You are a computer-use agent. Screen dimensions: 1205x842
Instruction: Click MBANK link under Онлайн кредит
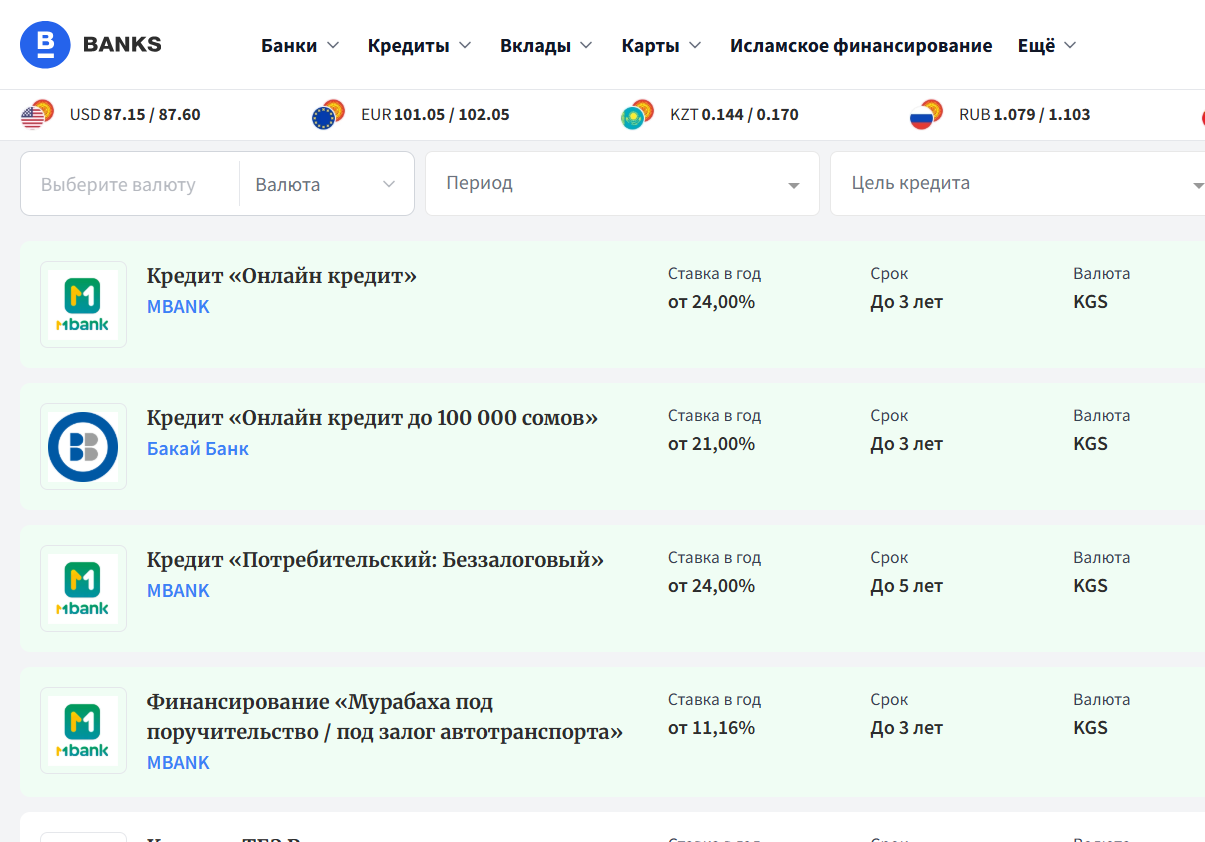coord(178,307)
